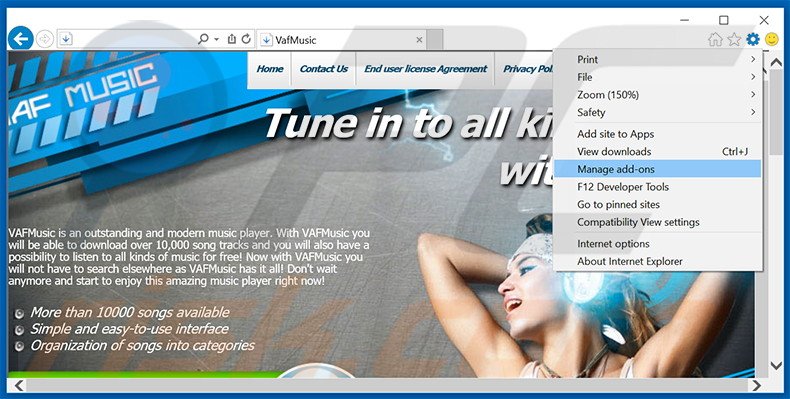790x399 pixels.
Task: Open the Print submenu
Action: [658, 59]
